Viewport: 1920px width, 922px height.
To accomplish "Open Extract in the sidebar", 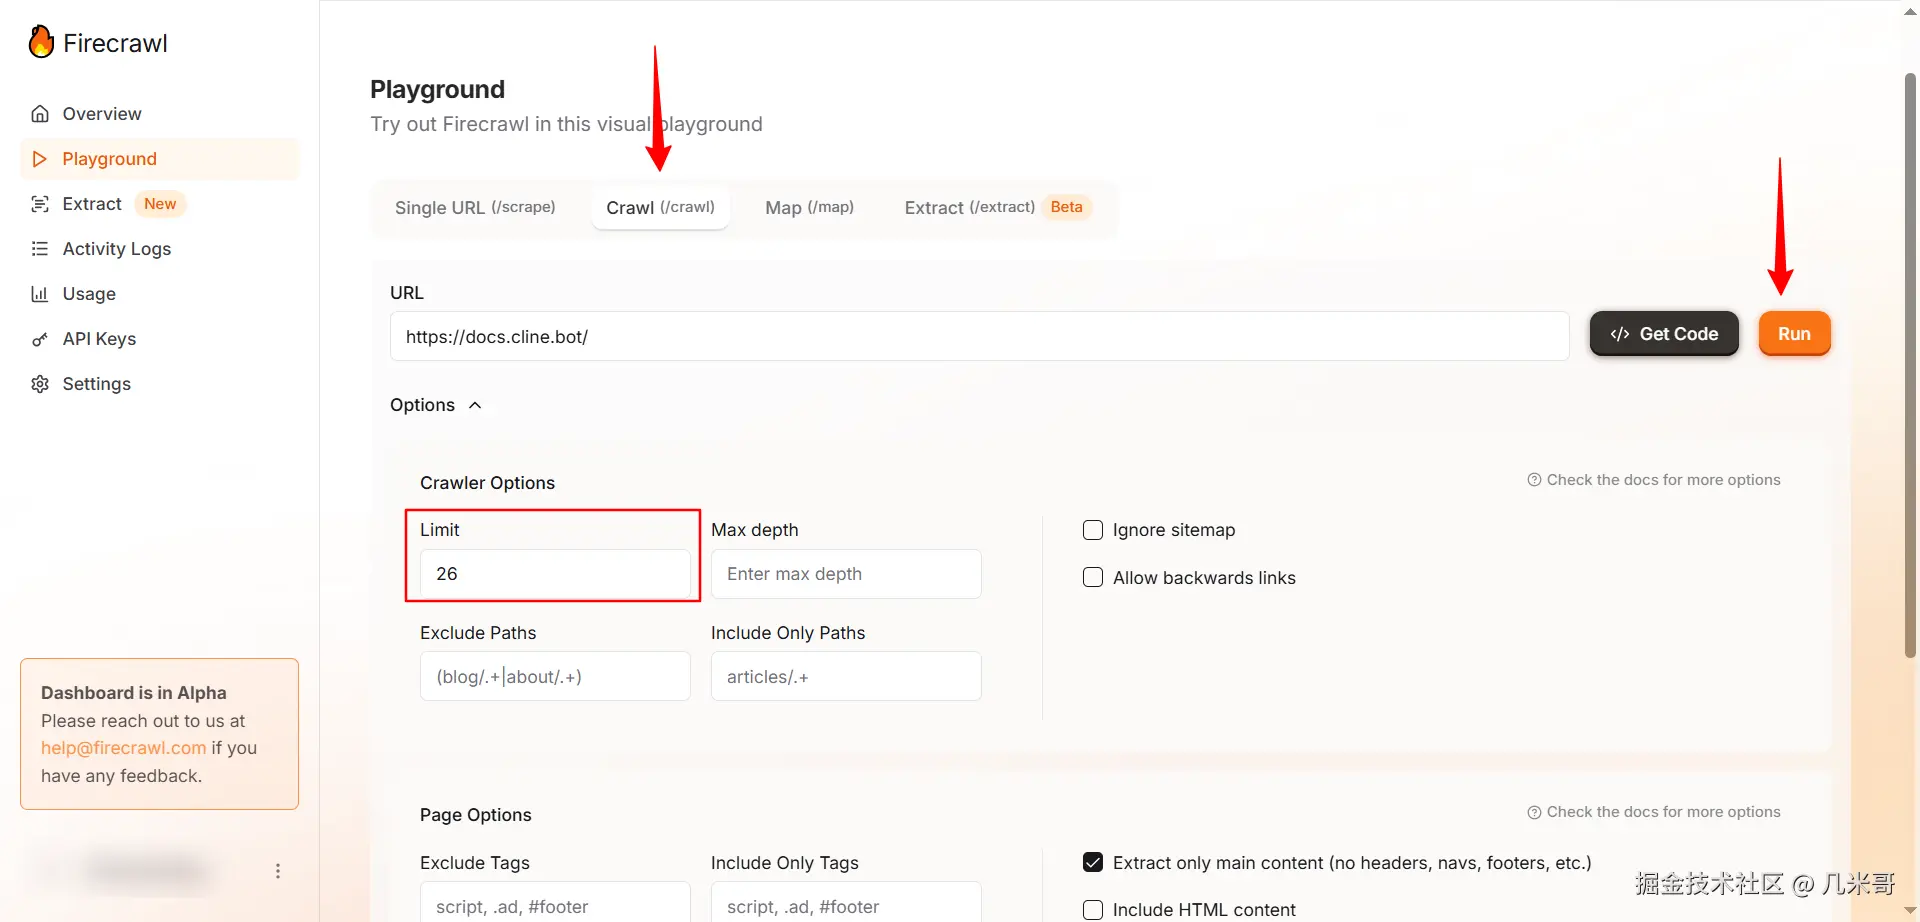I will [159, 204].
